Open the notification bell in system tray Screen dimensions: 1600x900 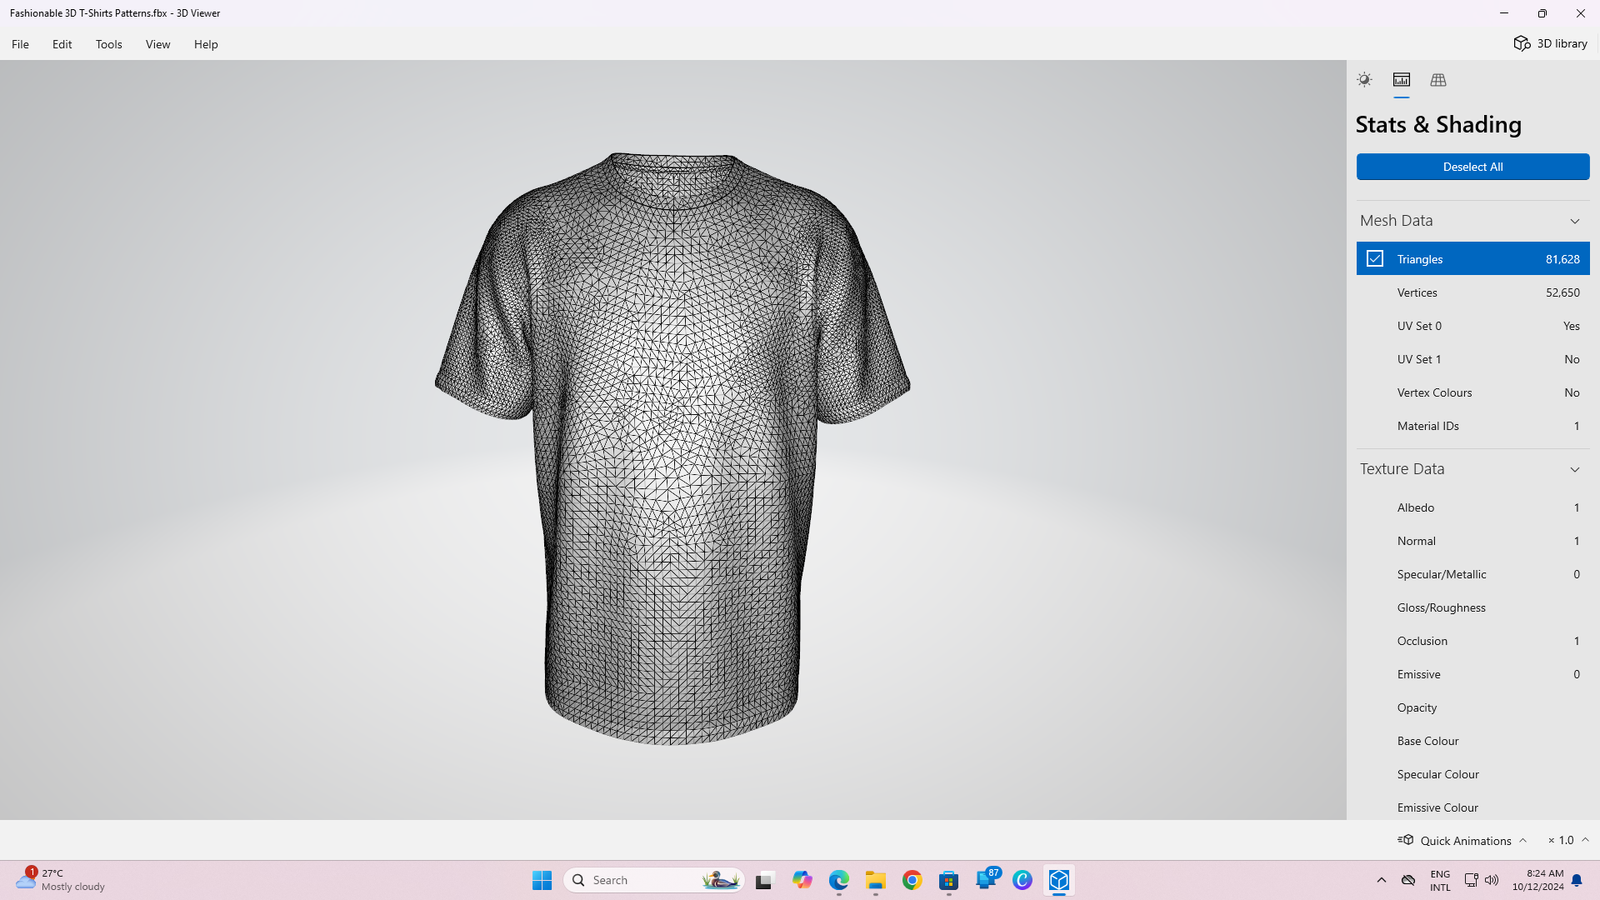(x=1577, y=880)
